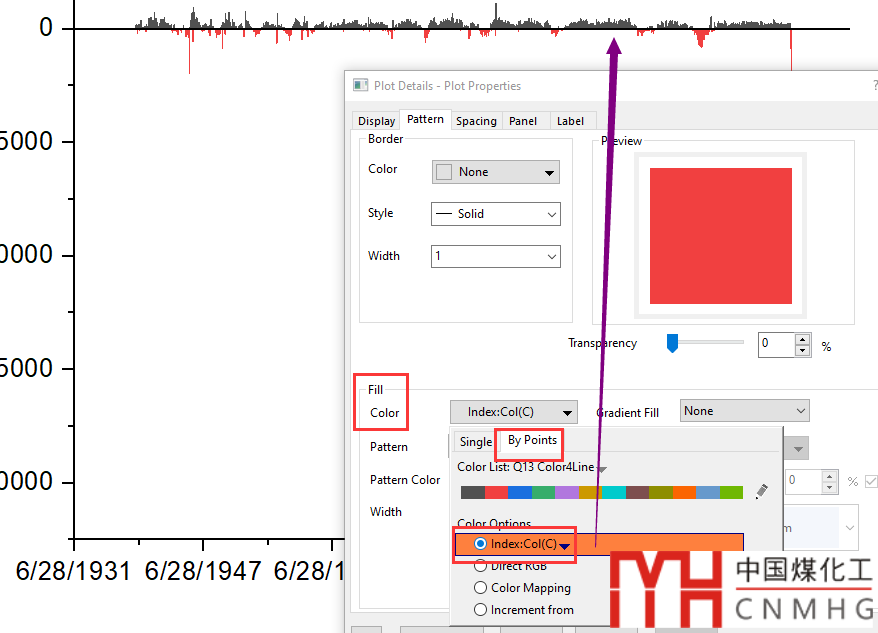The image size is (878, 633).
Task: Select the Increment from radio option
Action: [x=481, y=609]
